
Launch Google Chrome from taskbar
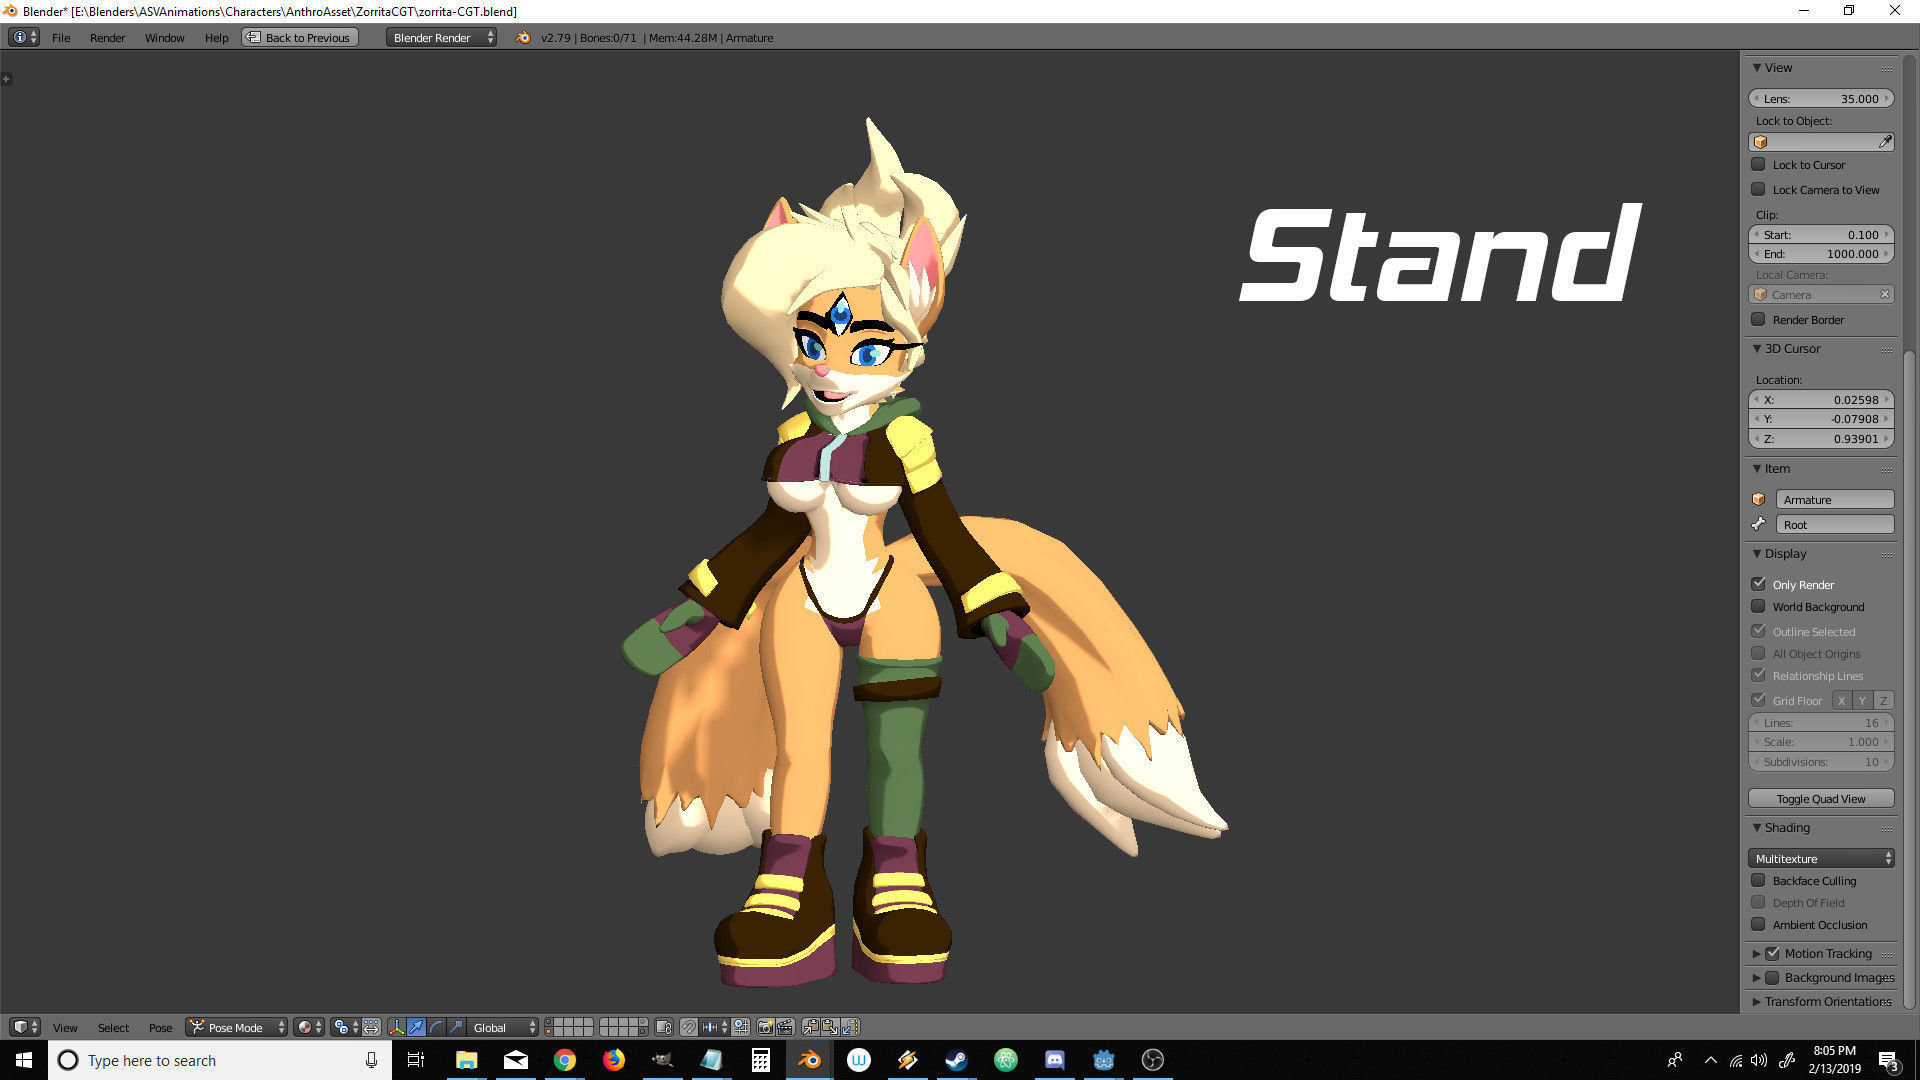[565, 1060]
